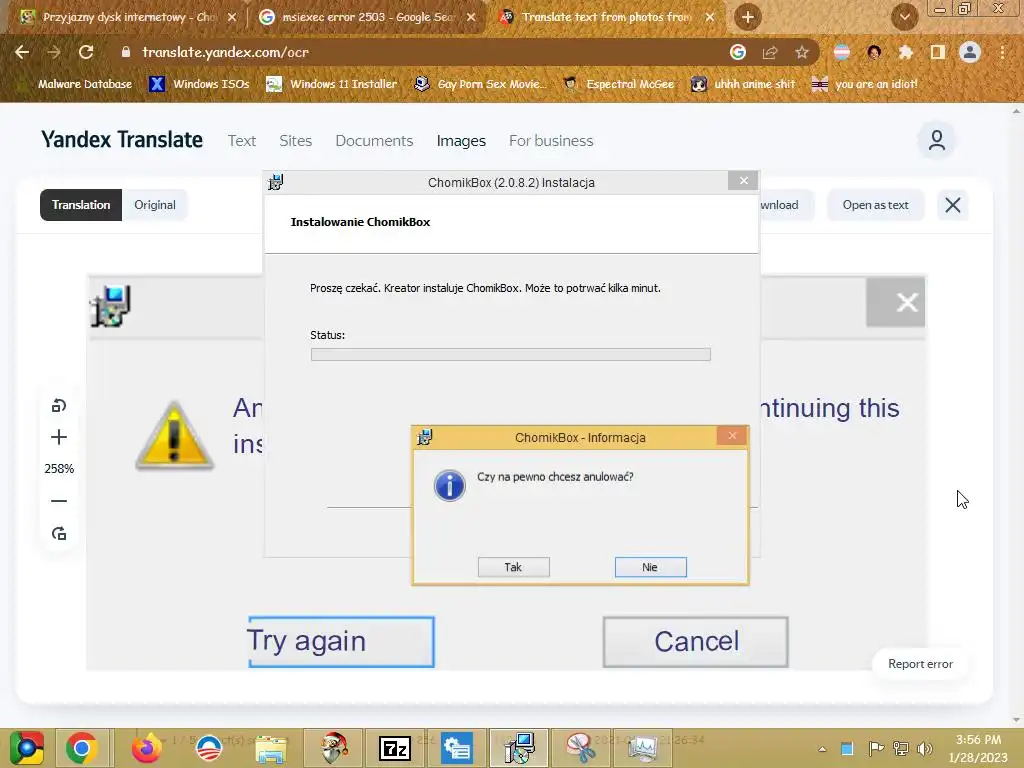Viewport: 1024px width, 768px height.
Task: Open 7-Zip from the taskbar
Action: 395,748
